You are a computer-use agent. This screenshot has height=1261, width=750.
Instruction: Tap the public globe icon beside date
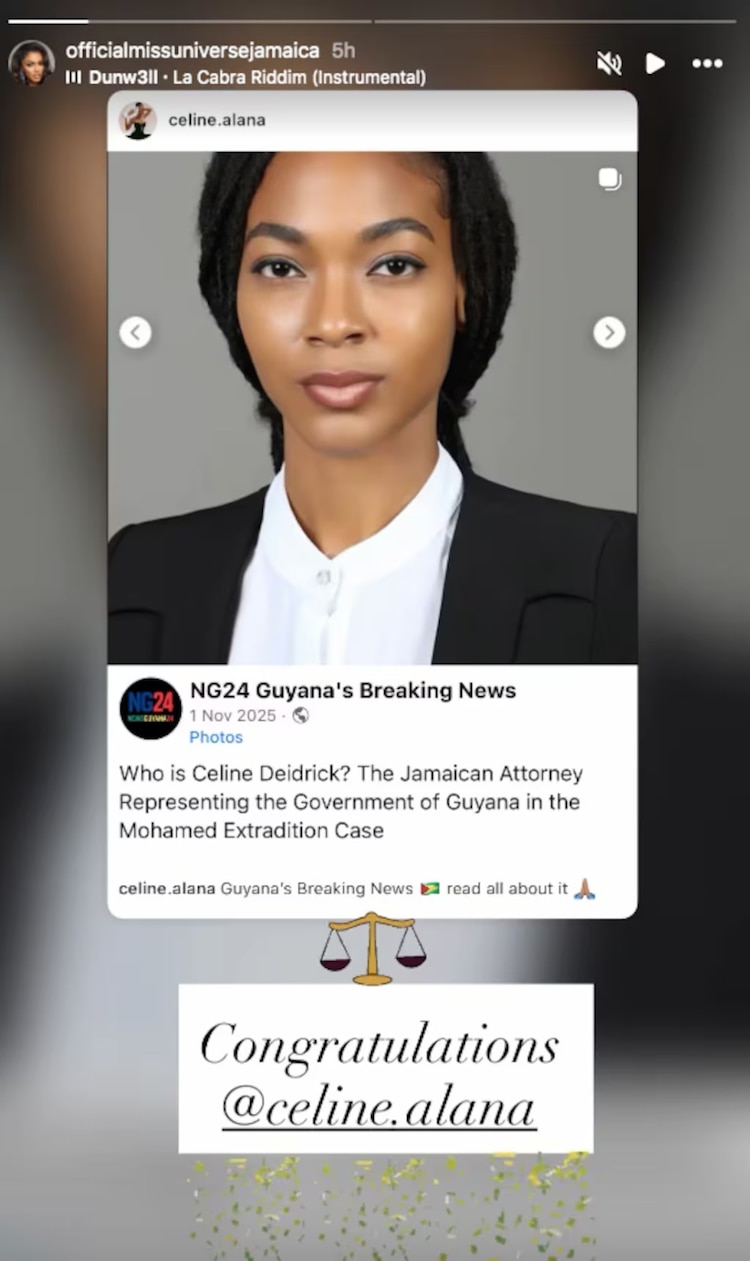(301, 715)
